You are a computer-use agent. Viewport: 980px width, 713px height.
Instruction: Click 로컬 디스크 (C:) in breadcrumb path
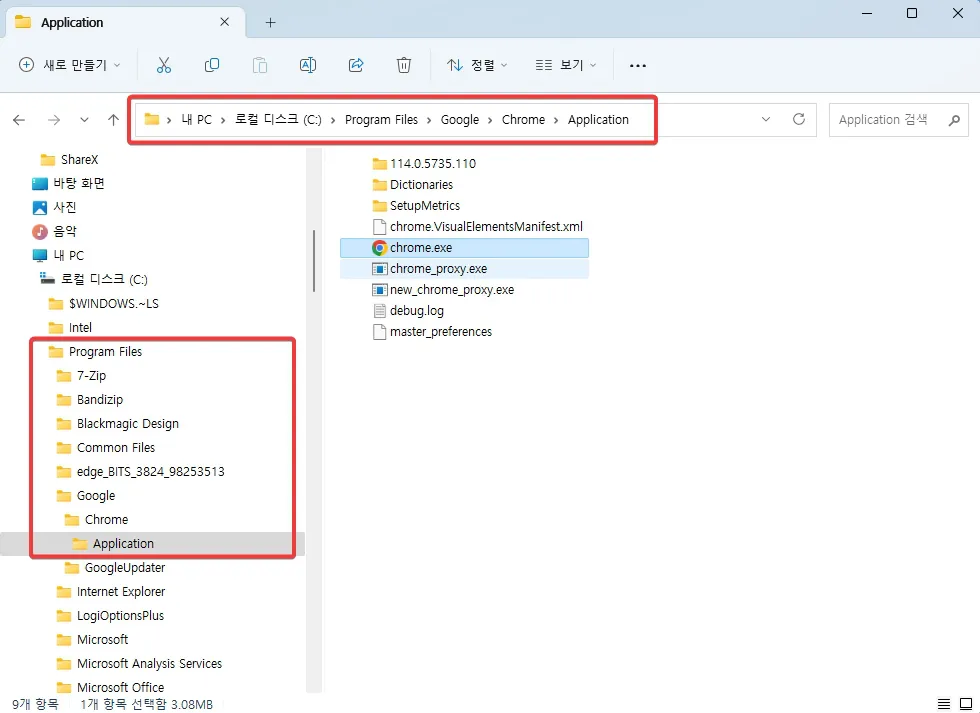(278, 119)
